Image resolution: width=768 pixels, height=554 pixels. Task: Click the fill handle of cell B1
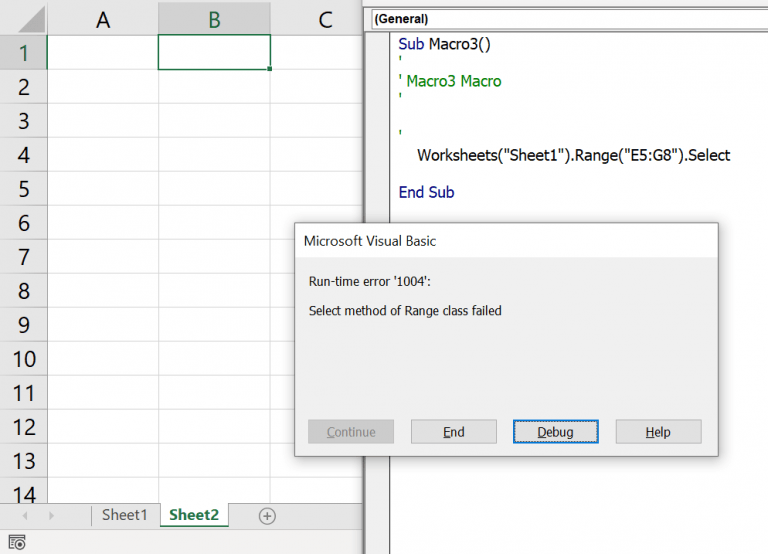tap(270, 69)
